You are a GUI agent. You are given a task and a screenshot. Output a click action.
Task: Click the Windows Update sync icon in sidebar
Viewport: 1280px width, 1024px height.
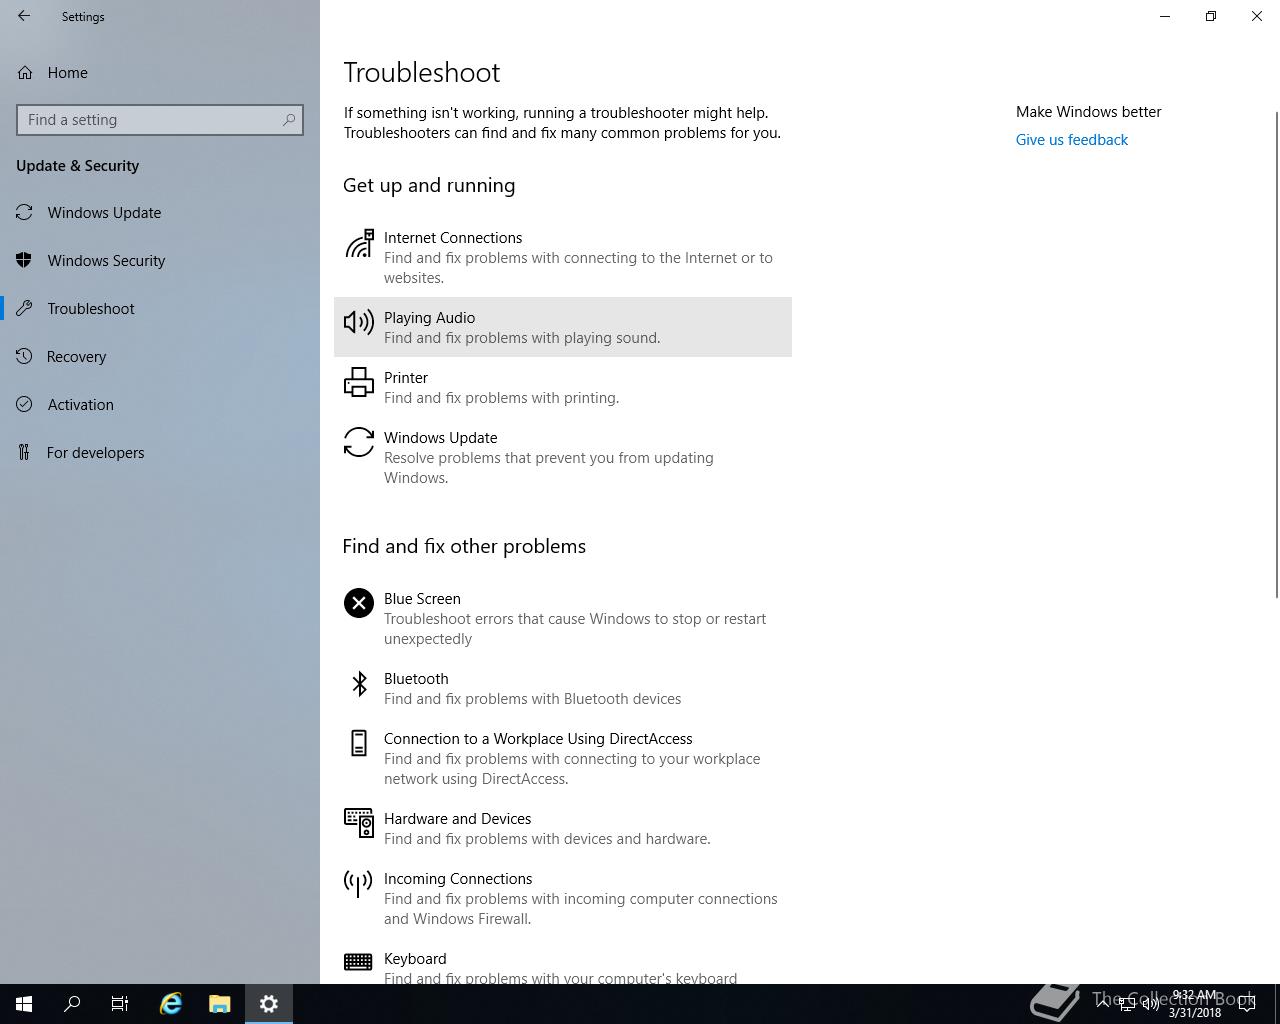click(25, 212)
